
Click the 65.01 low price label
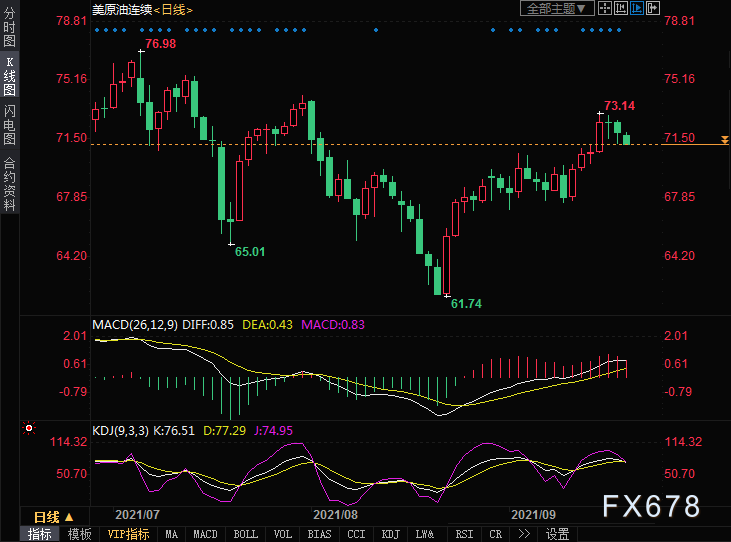pyautogui.click(x=250, y=252)
